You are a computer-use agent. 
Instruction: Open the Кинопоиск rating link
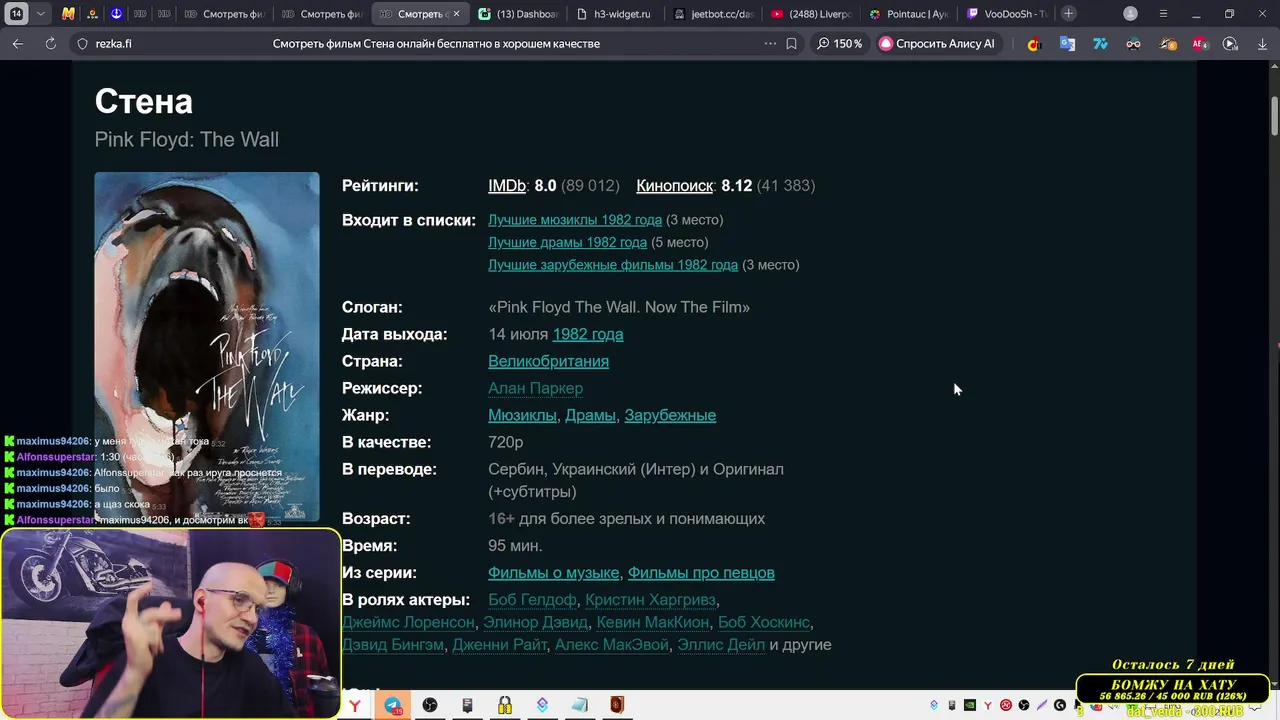674,186
